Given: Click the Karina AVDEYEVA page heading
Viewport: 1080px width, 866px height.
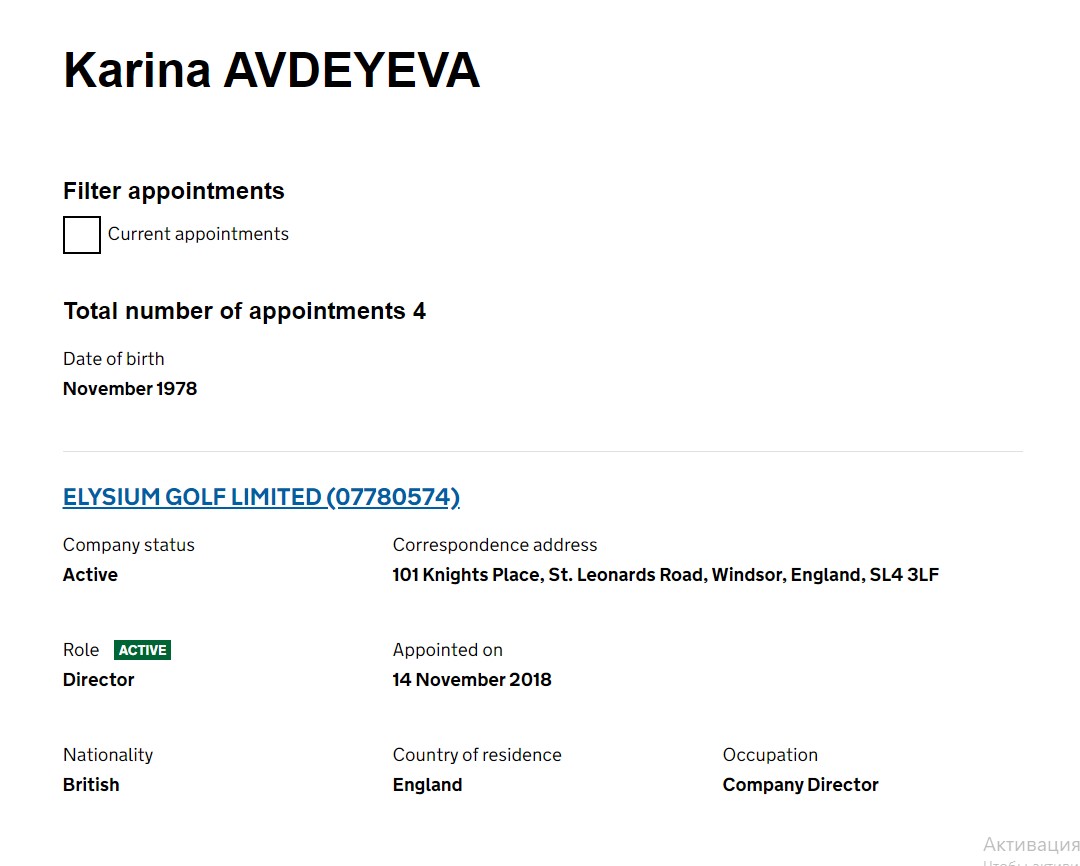Looking at the screenshot, I should [x=271, y=72].
